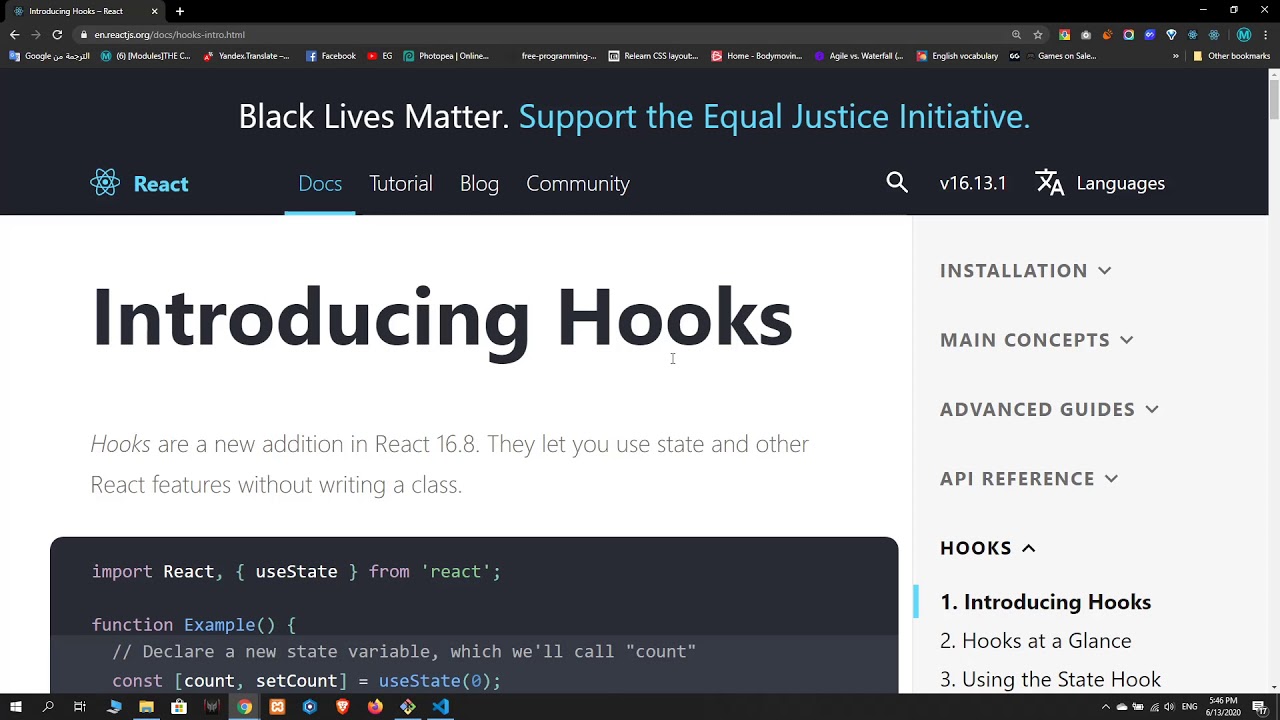Select the Introducing Hooks browser tab
Viewport: 1280px width, 720px height.
click(x=85, y=11)
